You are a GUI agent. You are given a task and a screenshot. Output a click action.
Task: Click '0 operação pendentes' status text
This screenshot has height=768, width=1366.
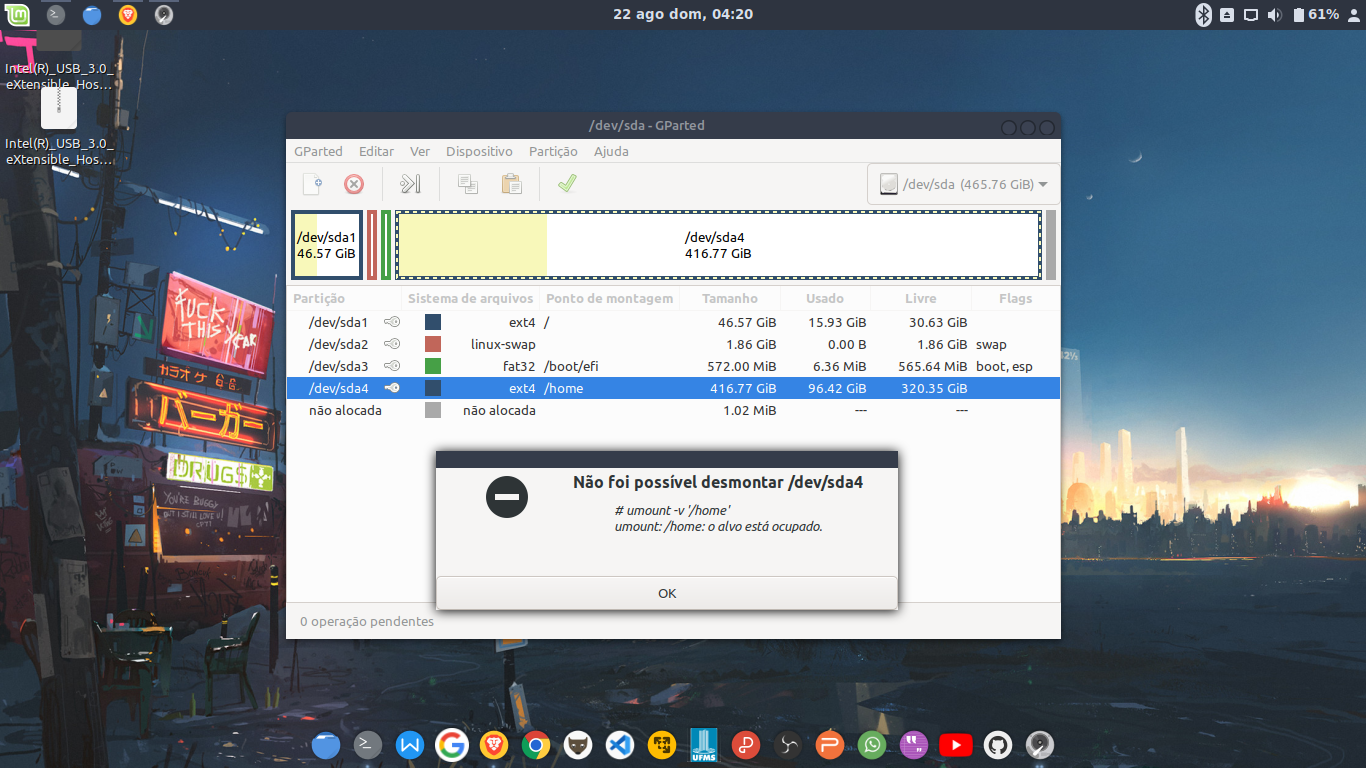367,621
